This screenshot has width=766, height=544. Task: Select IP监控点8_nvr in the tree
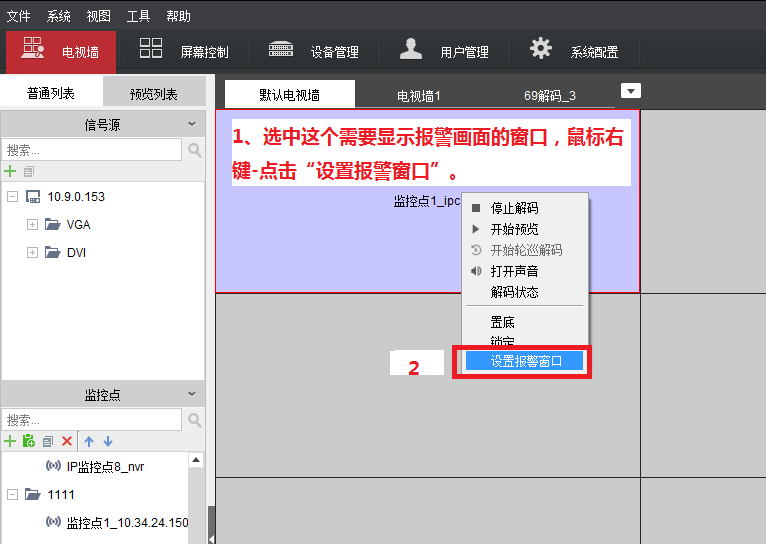point(105,467)
